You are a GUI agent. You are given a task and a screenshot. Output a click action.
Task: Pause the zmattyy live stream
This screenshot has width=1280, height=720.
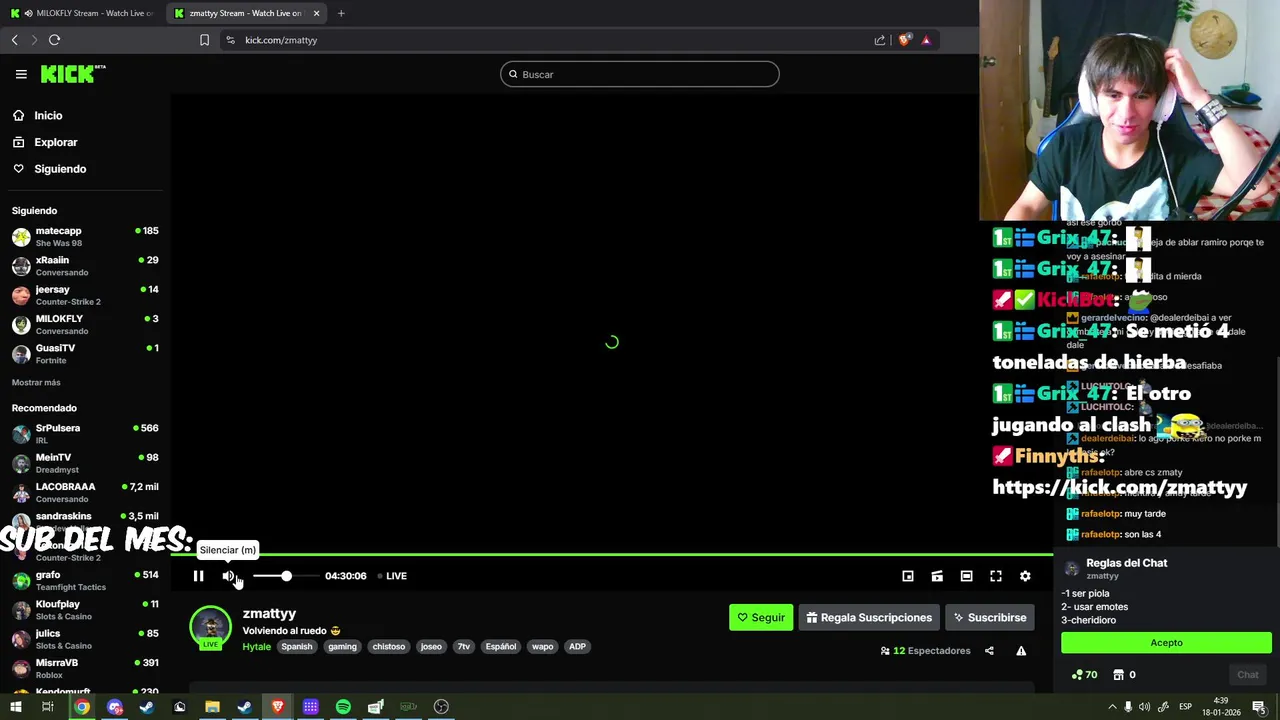(198, 576)
